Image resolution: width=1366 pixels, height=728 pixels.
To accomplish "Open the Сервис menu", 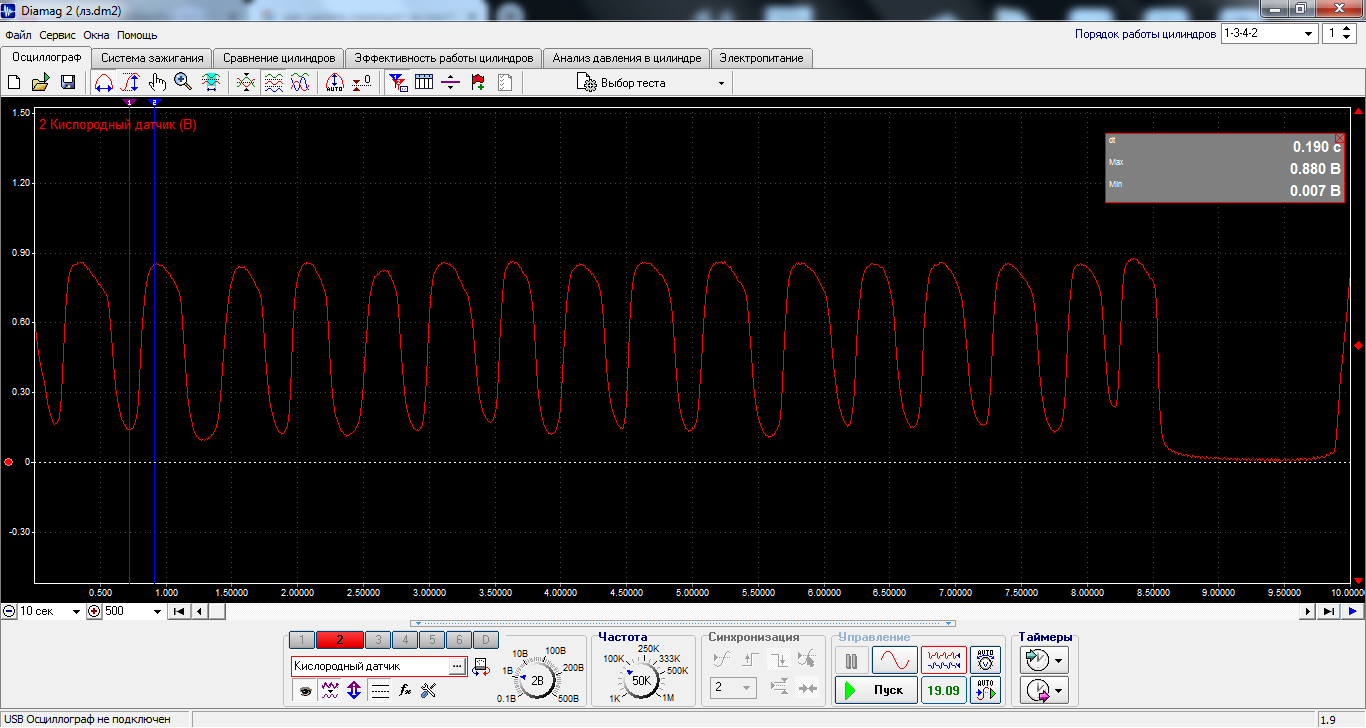I will point(59,34).
